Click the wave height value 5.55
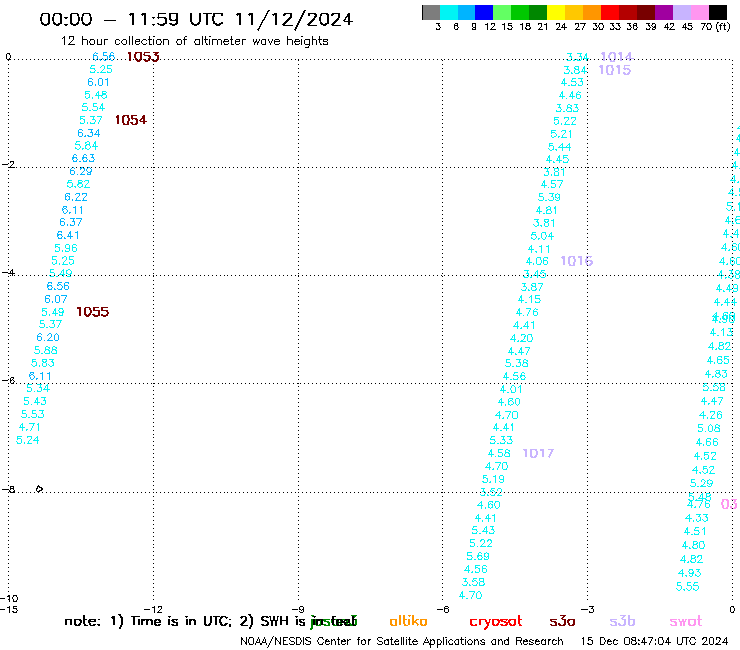The height and width of the screenshot is (650, 740). pyautogui.click(x=687, y=586)
